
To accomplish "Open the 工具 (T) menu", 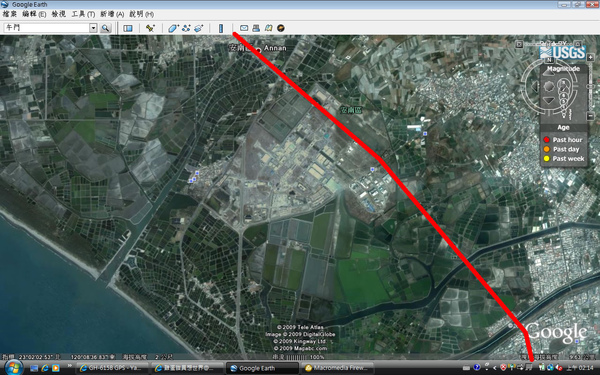I will (83, 14).
